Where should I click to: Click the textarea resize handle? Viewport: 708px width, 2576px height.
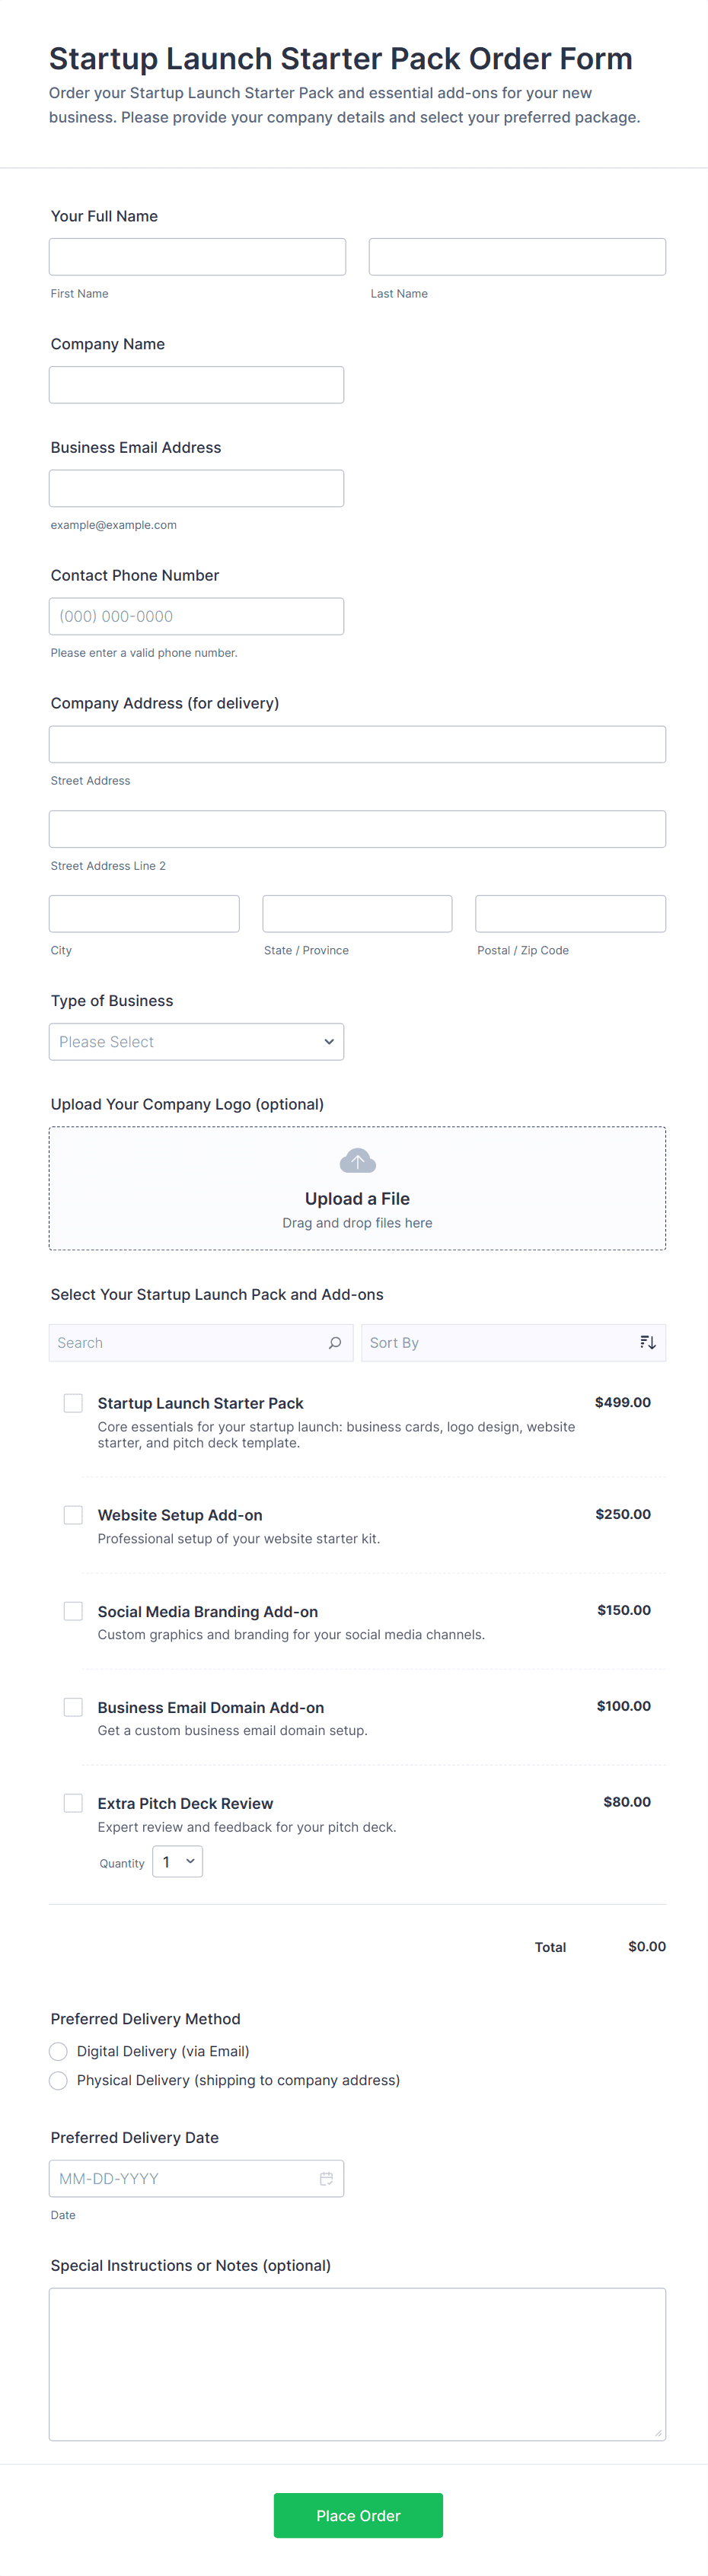pyautogui.click(x=657, y=2432)
